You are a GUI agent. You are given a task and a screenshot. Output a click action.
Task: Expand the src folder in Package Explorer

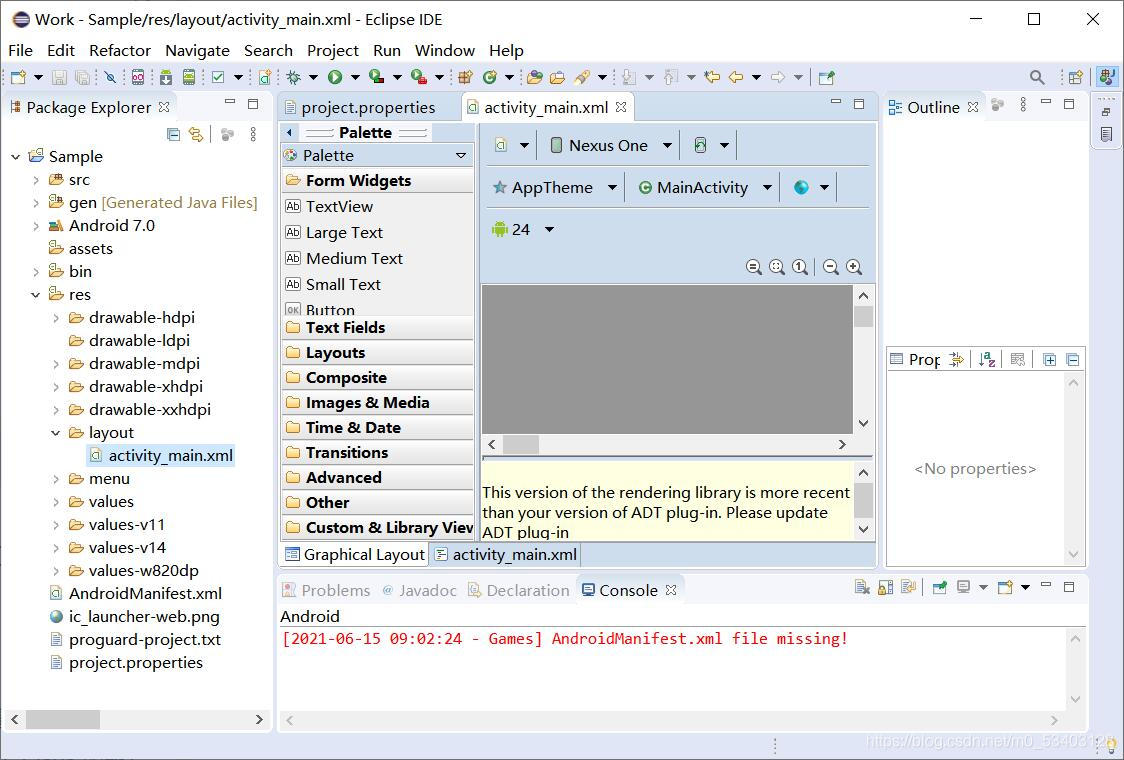(x=35, y=179)
